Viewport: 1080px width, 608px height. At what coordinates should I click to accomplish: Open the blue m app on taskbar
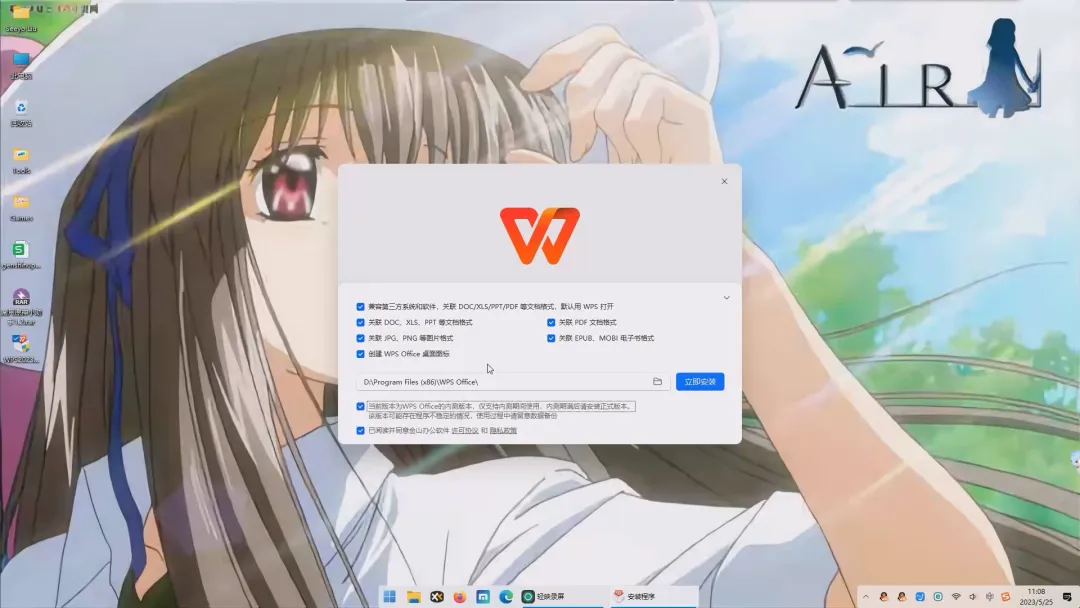coord(483,596)
